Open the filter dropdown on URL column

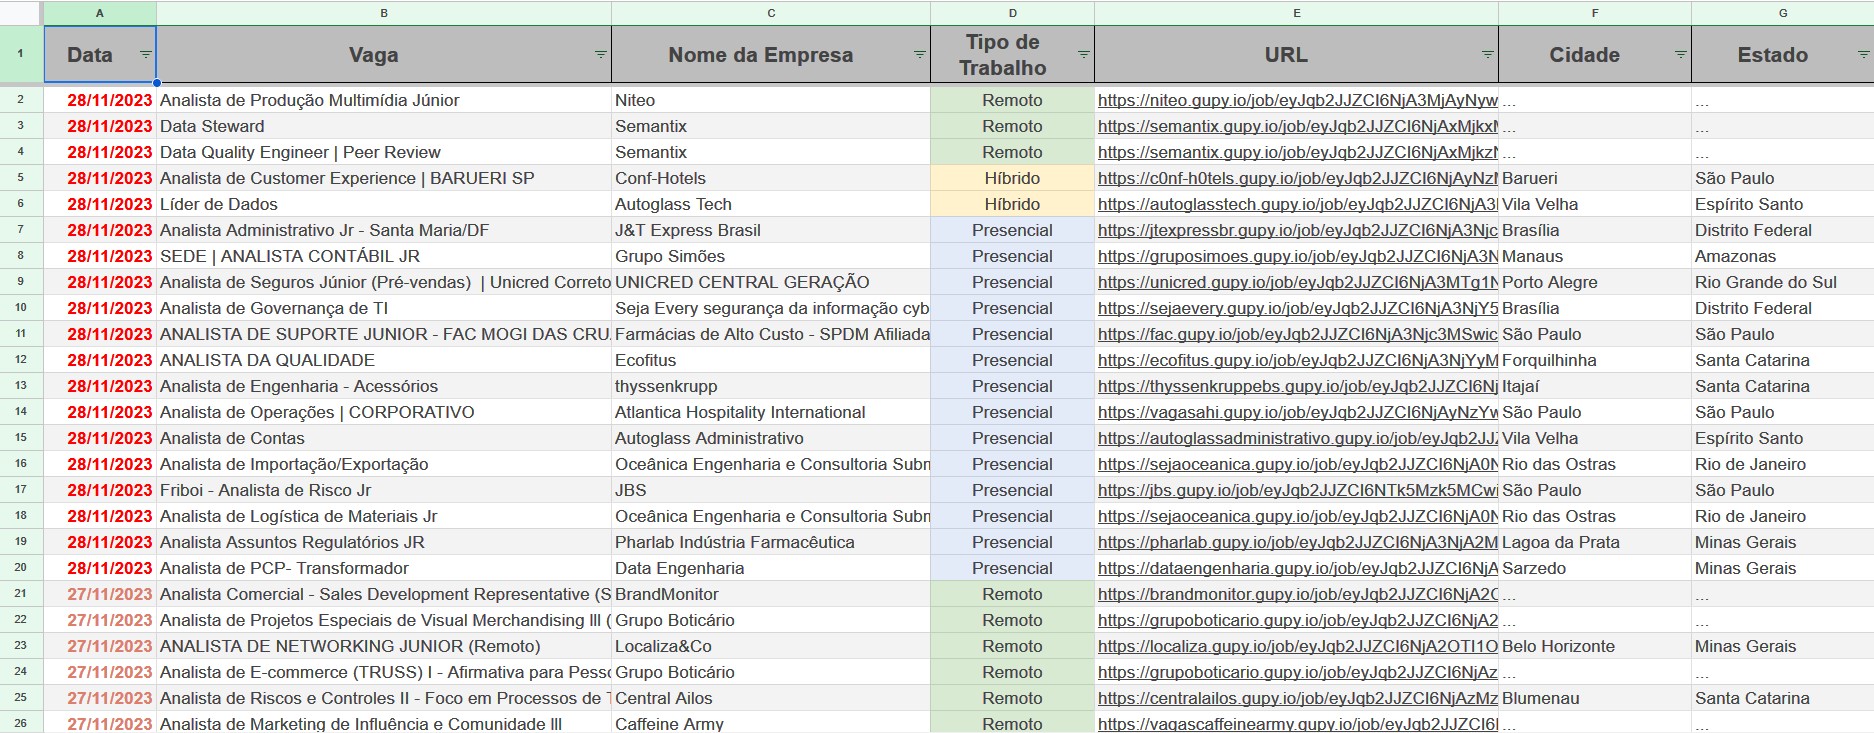point(1488,55)
